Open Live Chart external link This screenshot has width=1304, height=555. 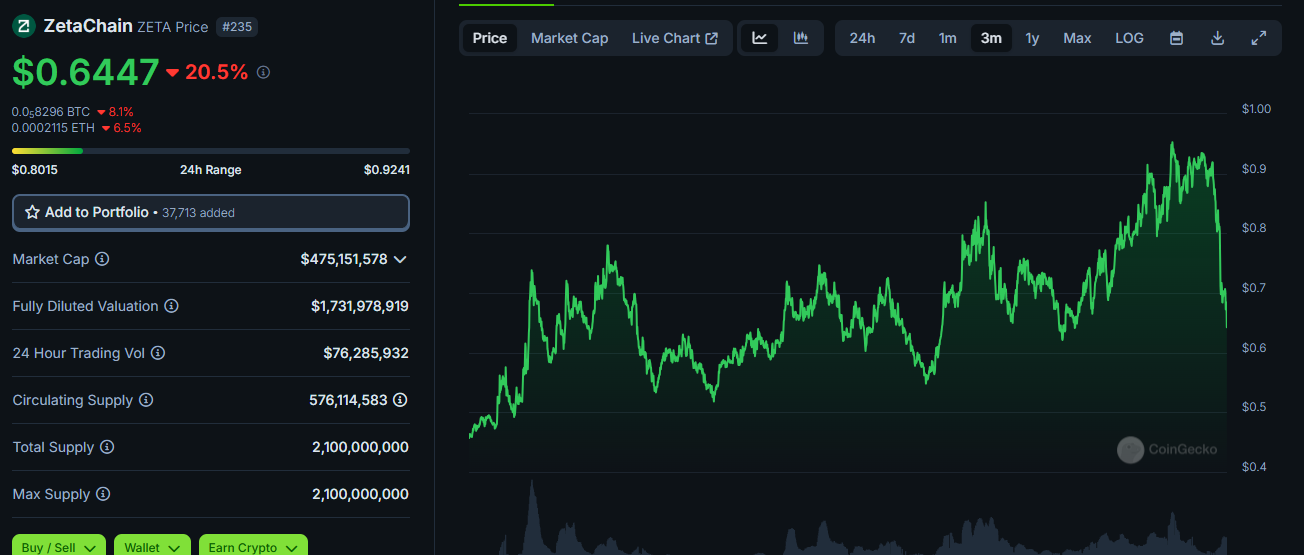pyautogui.click(x=675, y=38)
